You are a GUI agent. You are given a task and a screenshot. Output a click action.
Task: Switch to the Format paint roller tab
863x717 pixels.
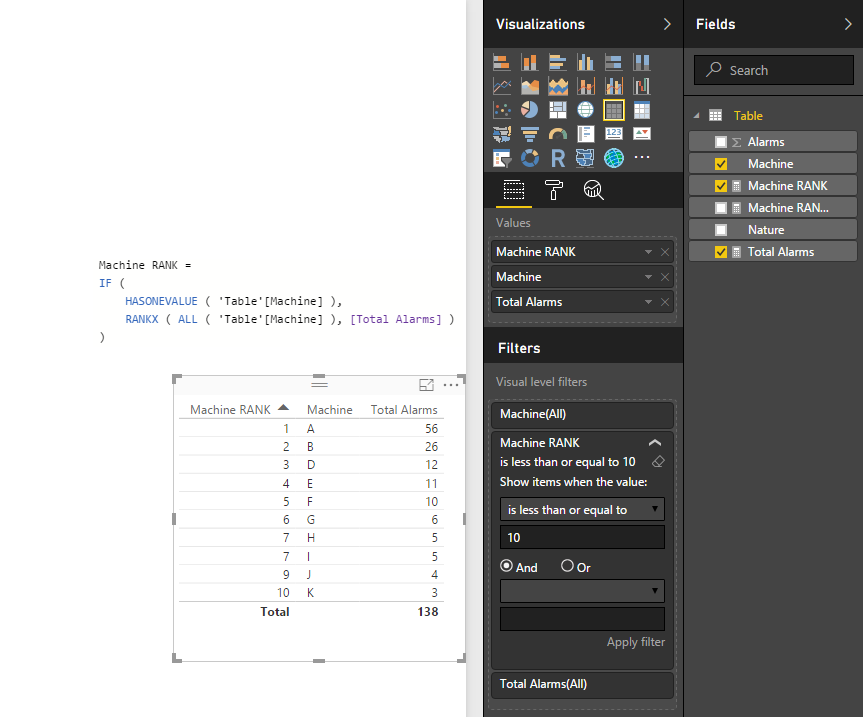[554, 190]
